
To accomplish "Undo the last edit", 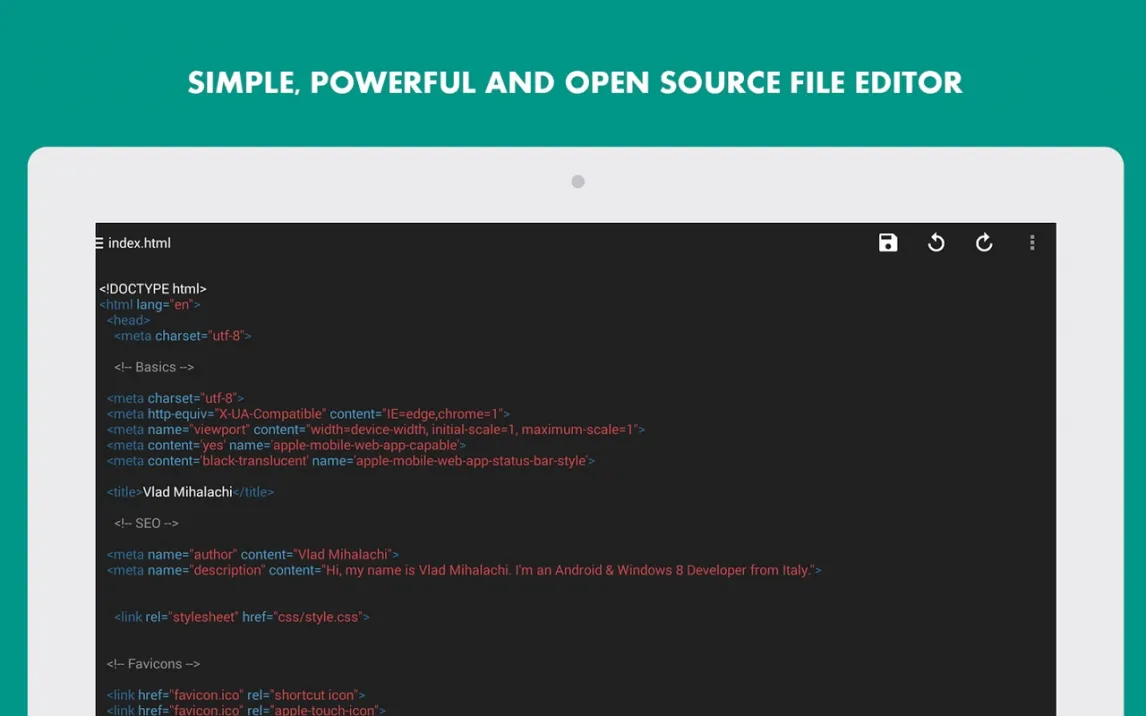I will (x=936, y=243).
